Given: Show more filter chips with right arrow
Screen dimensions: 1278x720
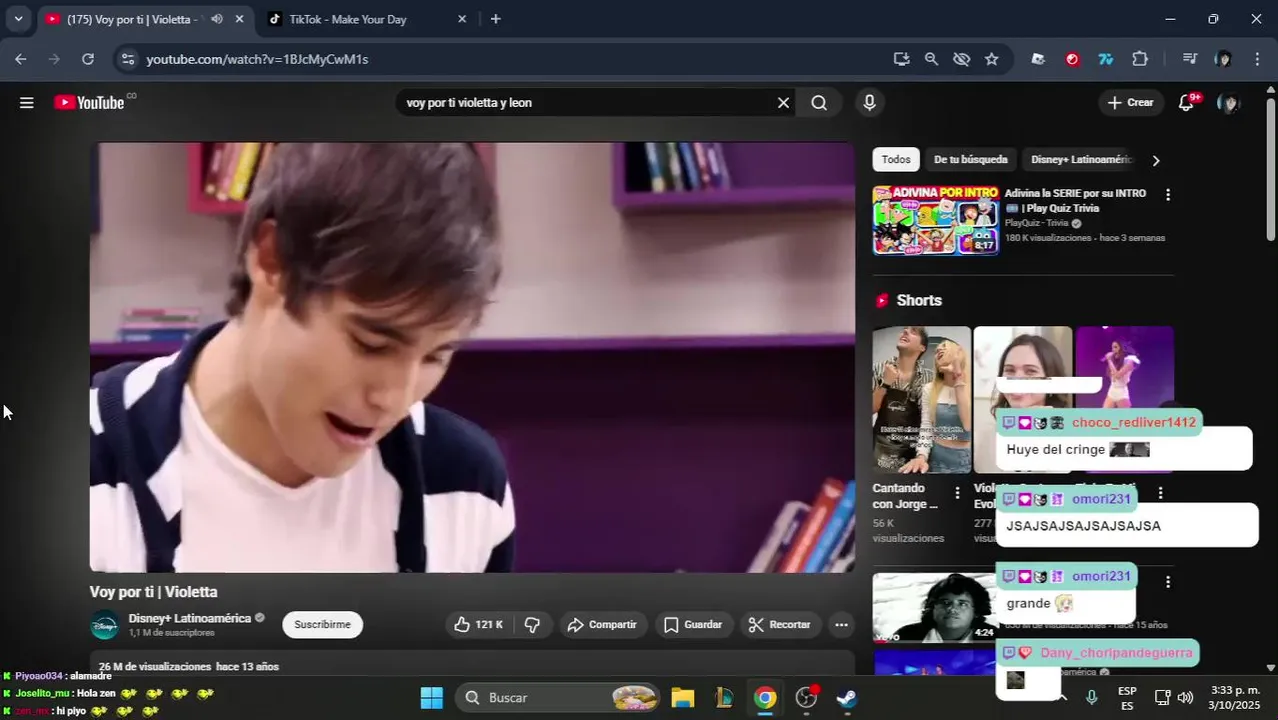Looking at the screenshot, I should tap(1156, 160).
